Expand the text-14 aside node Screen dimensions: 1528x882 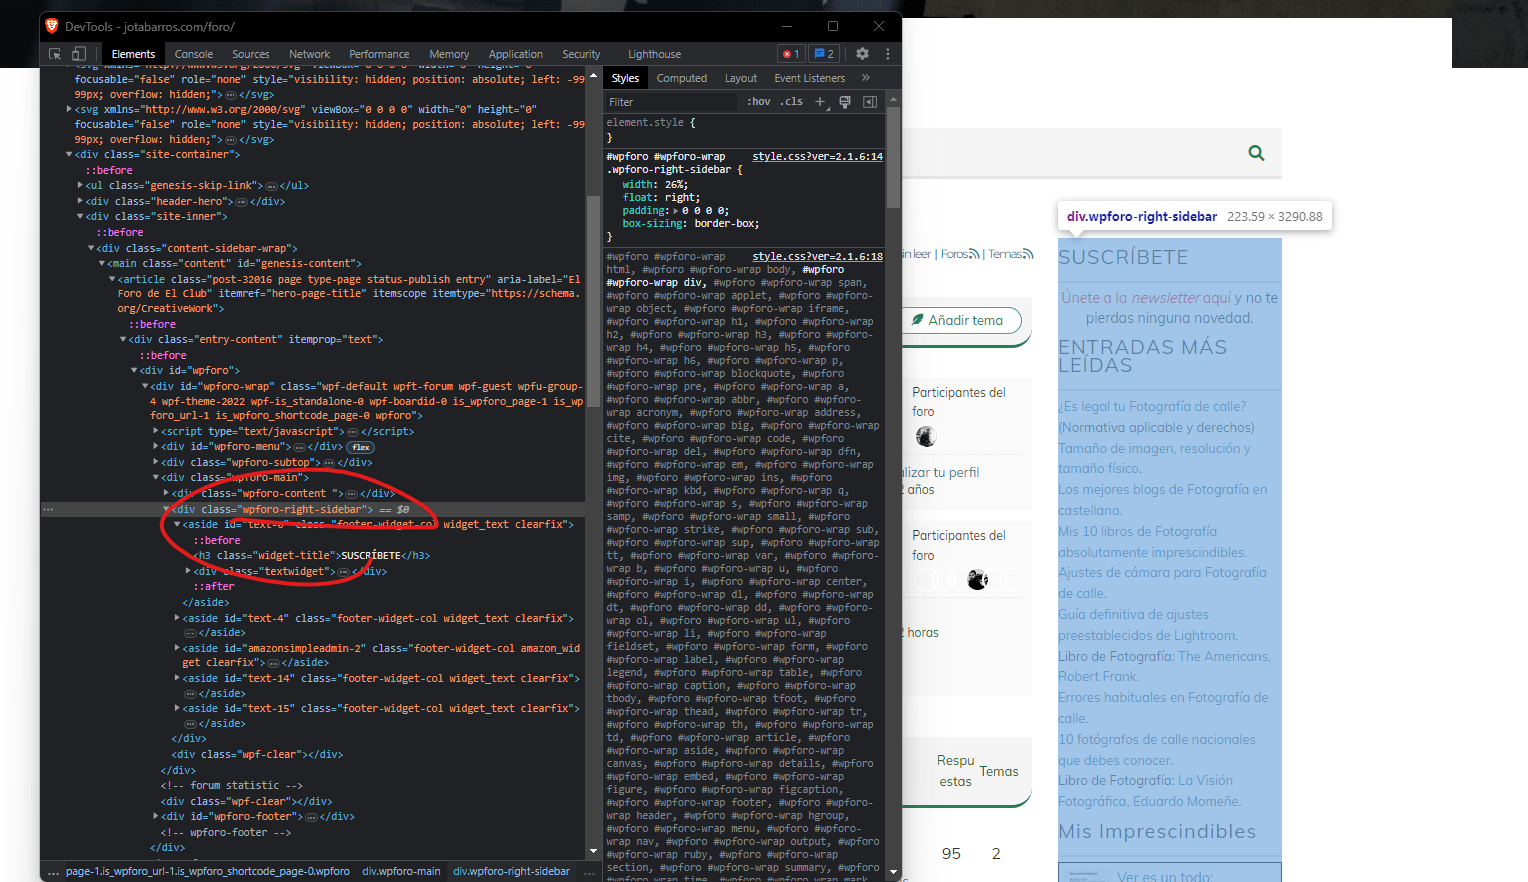[x=177, y=679]
